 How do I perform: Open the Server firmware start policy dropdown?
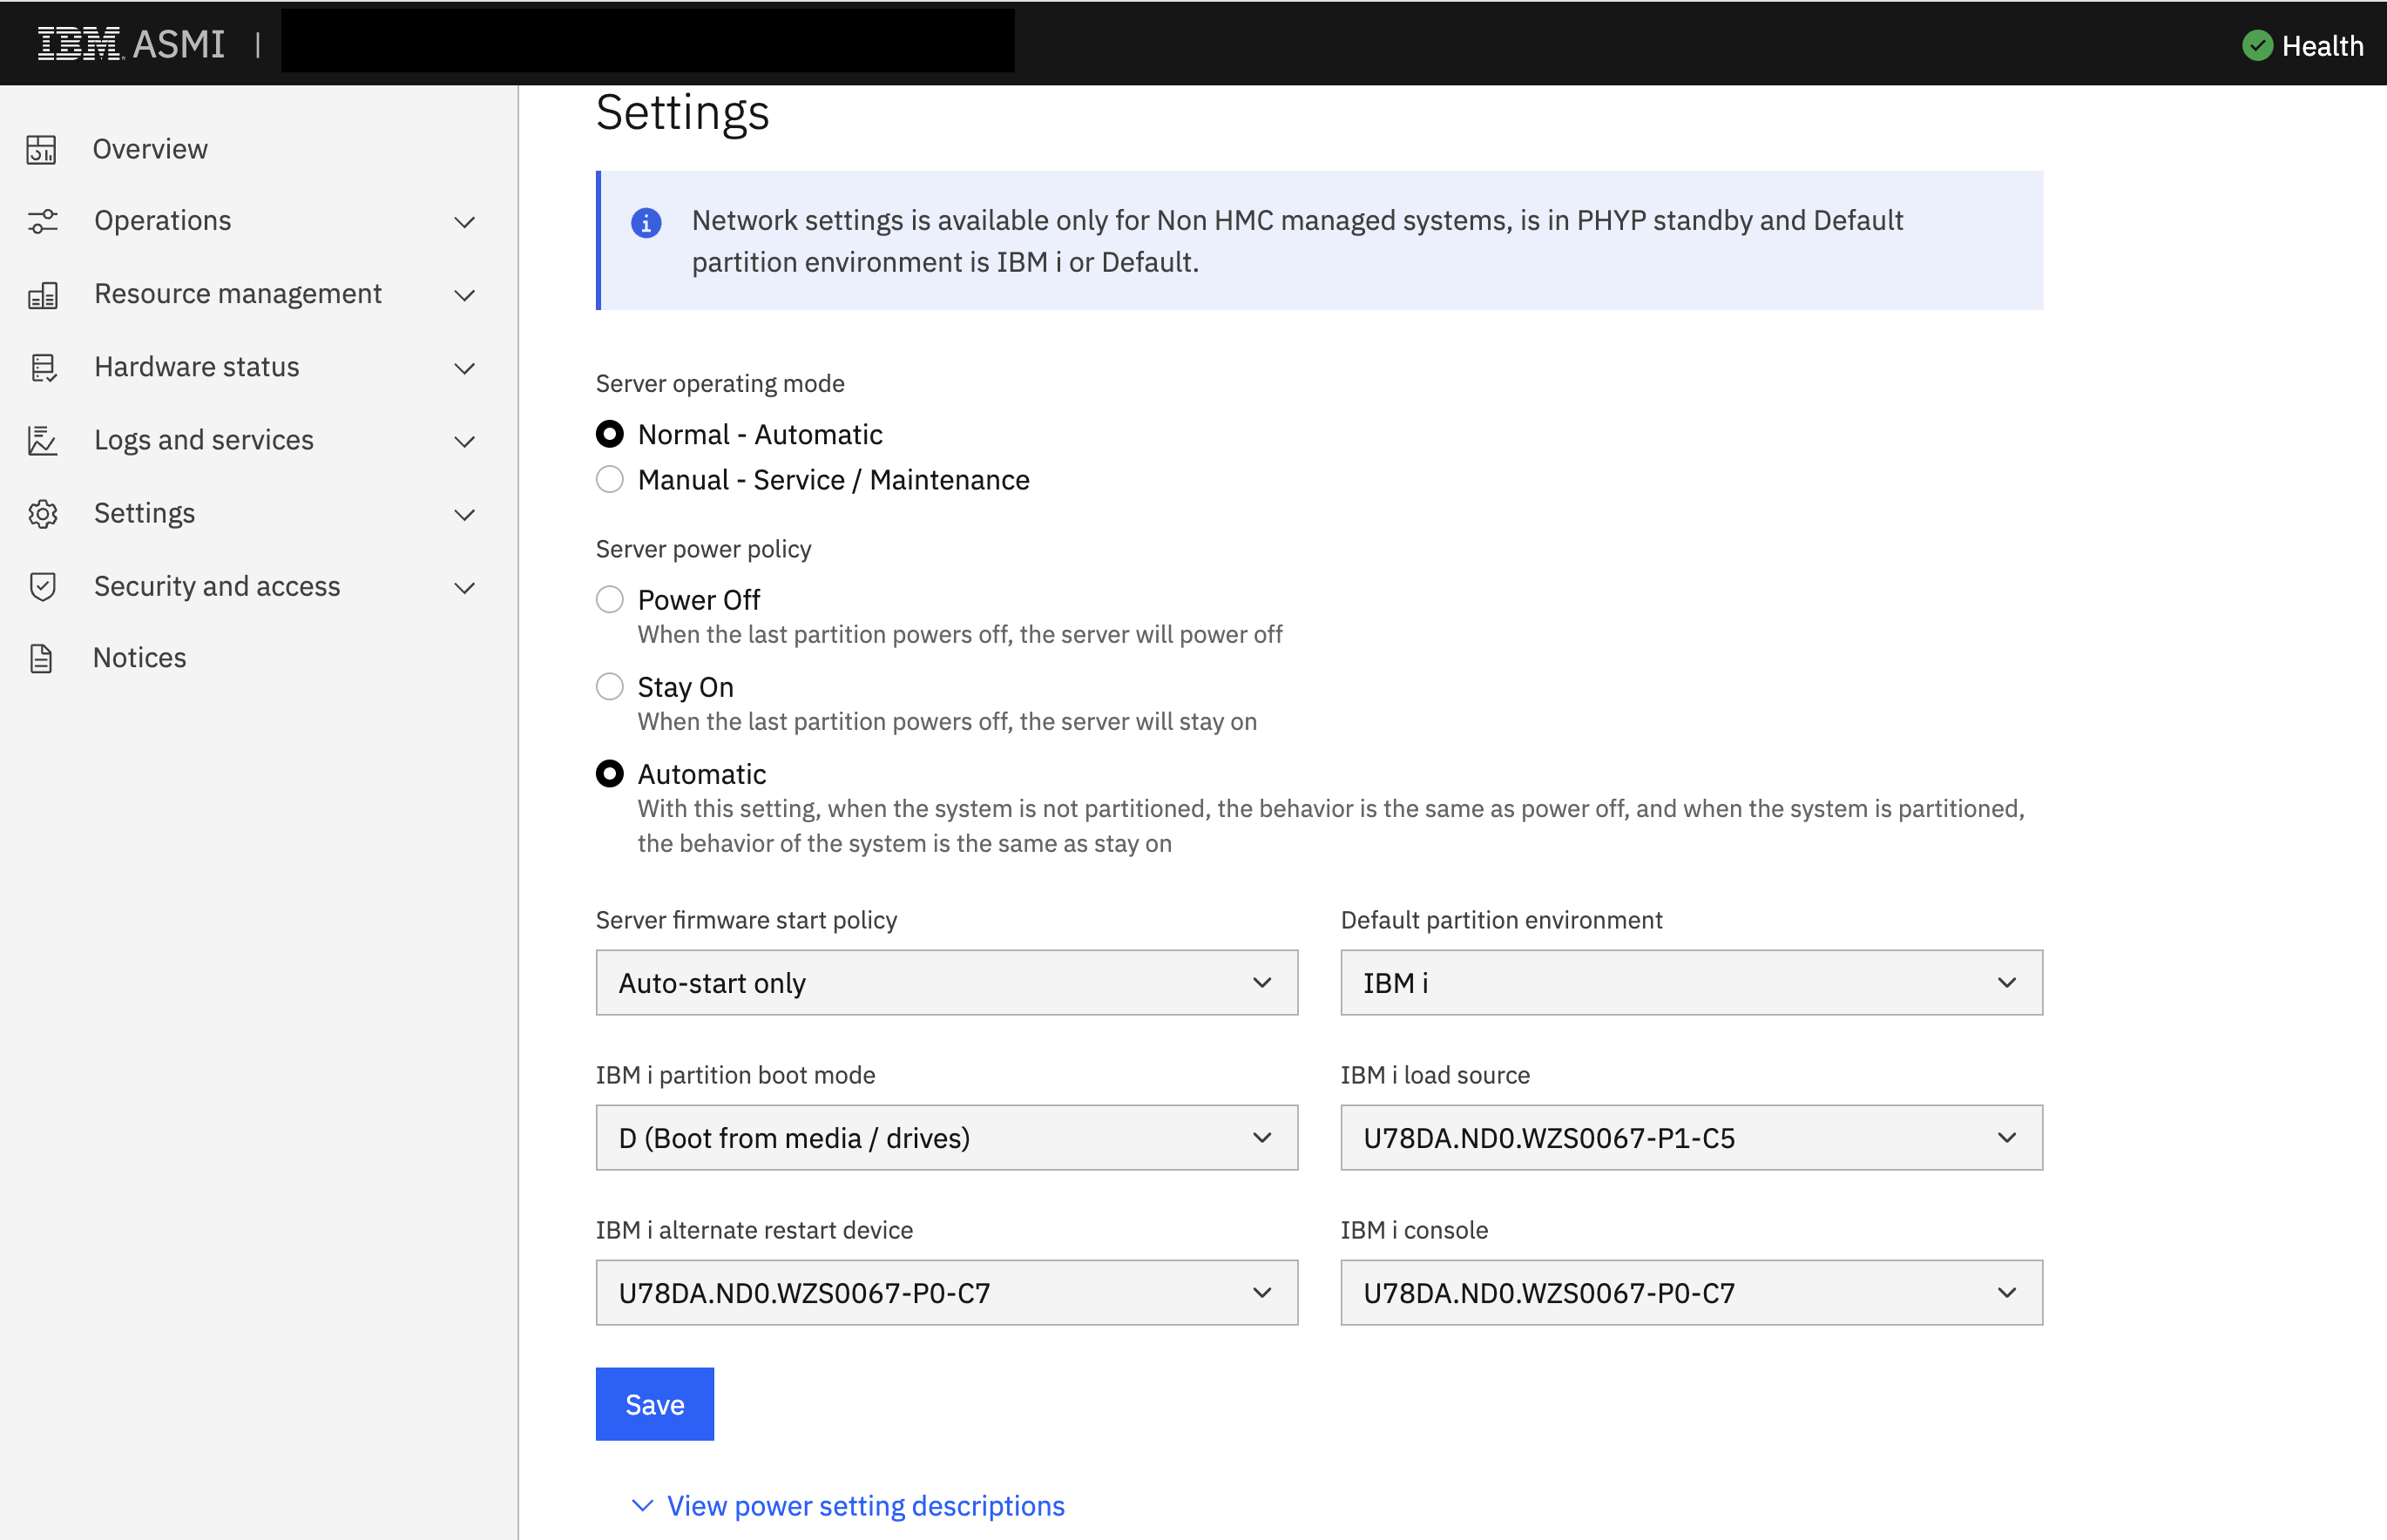click(946, 983)
